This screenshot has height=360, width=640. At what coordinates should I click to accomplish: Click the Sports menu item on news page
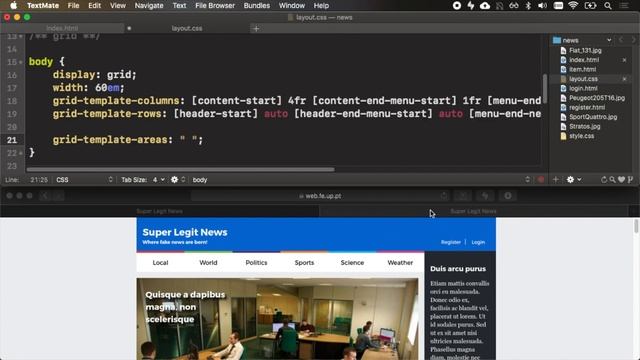[x=304, y=262]
